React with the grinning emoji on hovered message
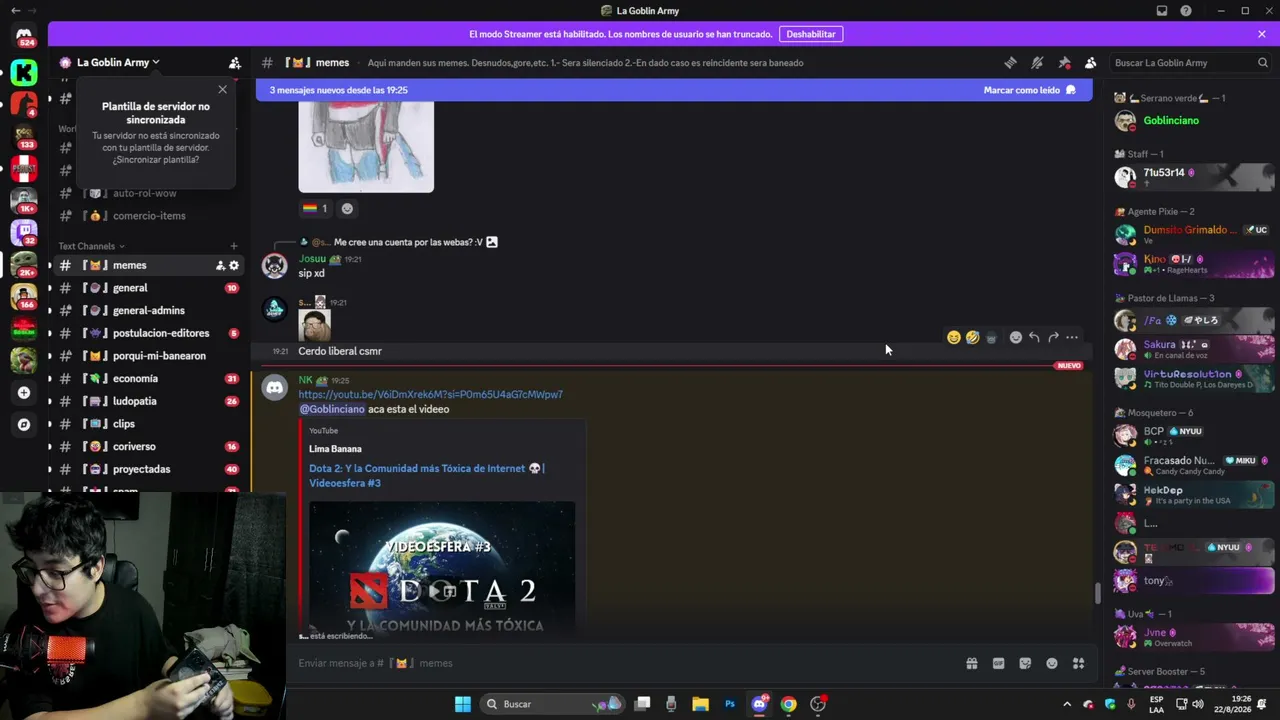 point(953,337)
